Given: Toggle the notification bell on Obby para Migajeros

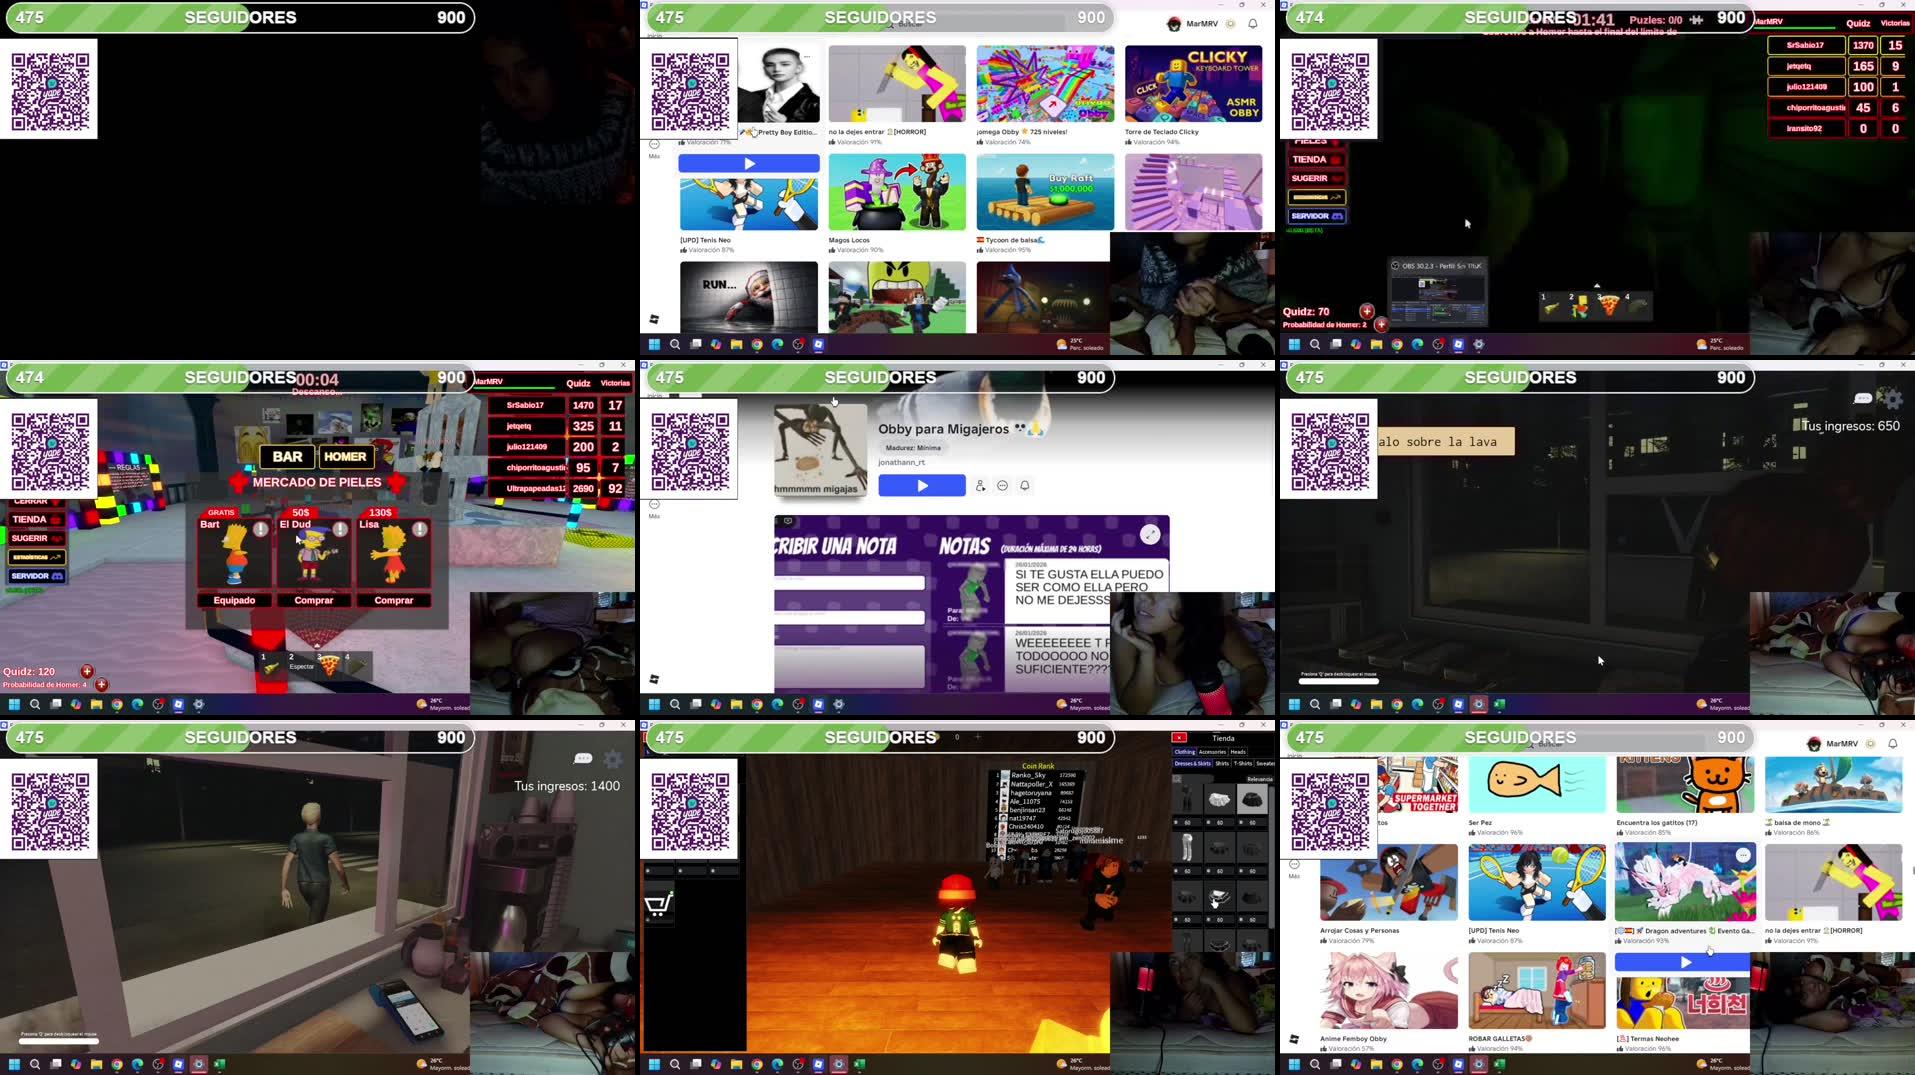Looking at the screenshot, I should 1025,486.
